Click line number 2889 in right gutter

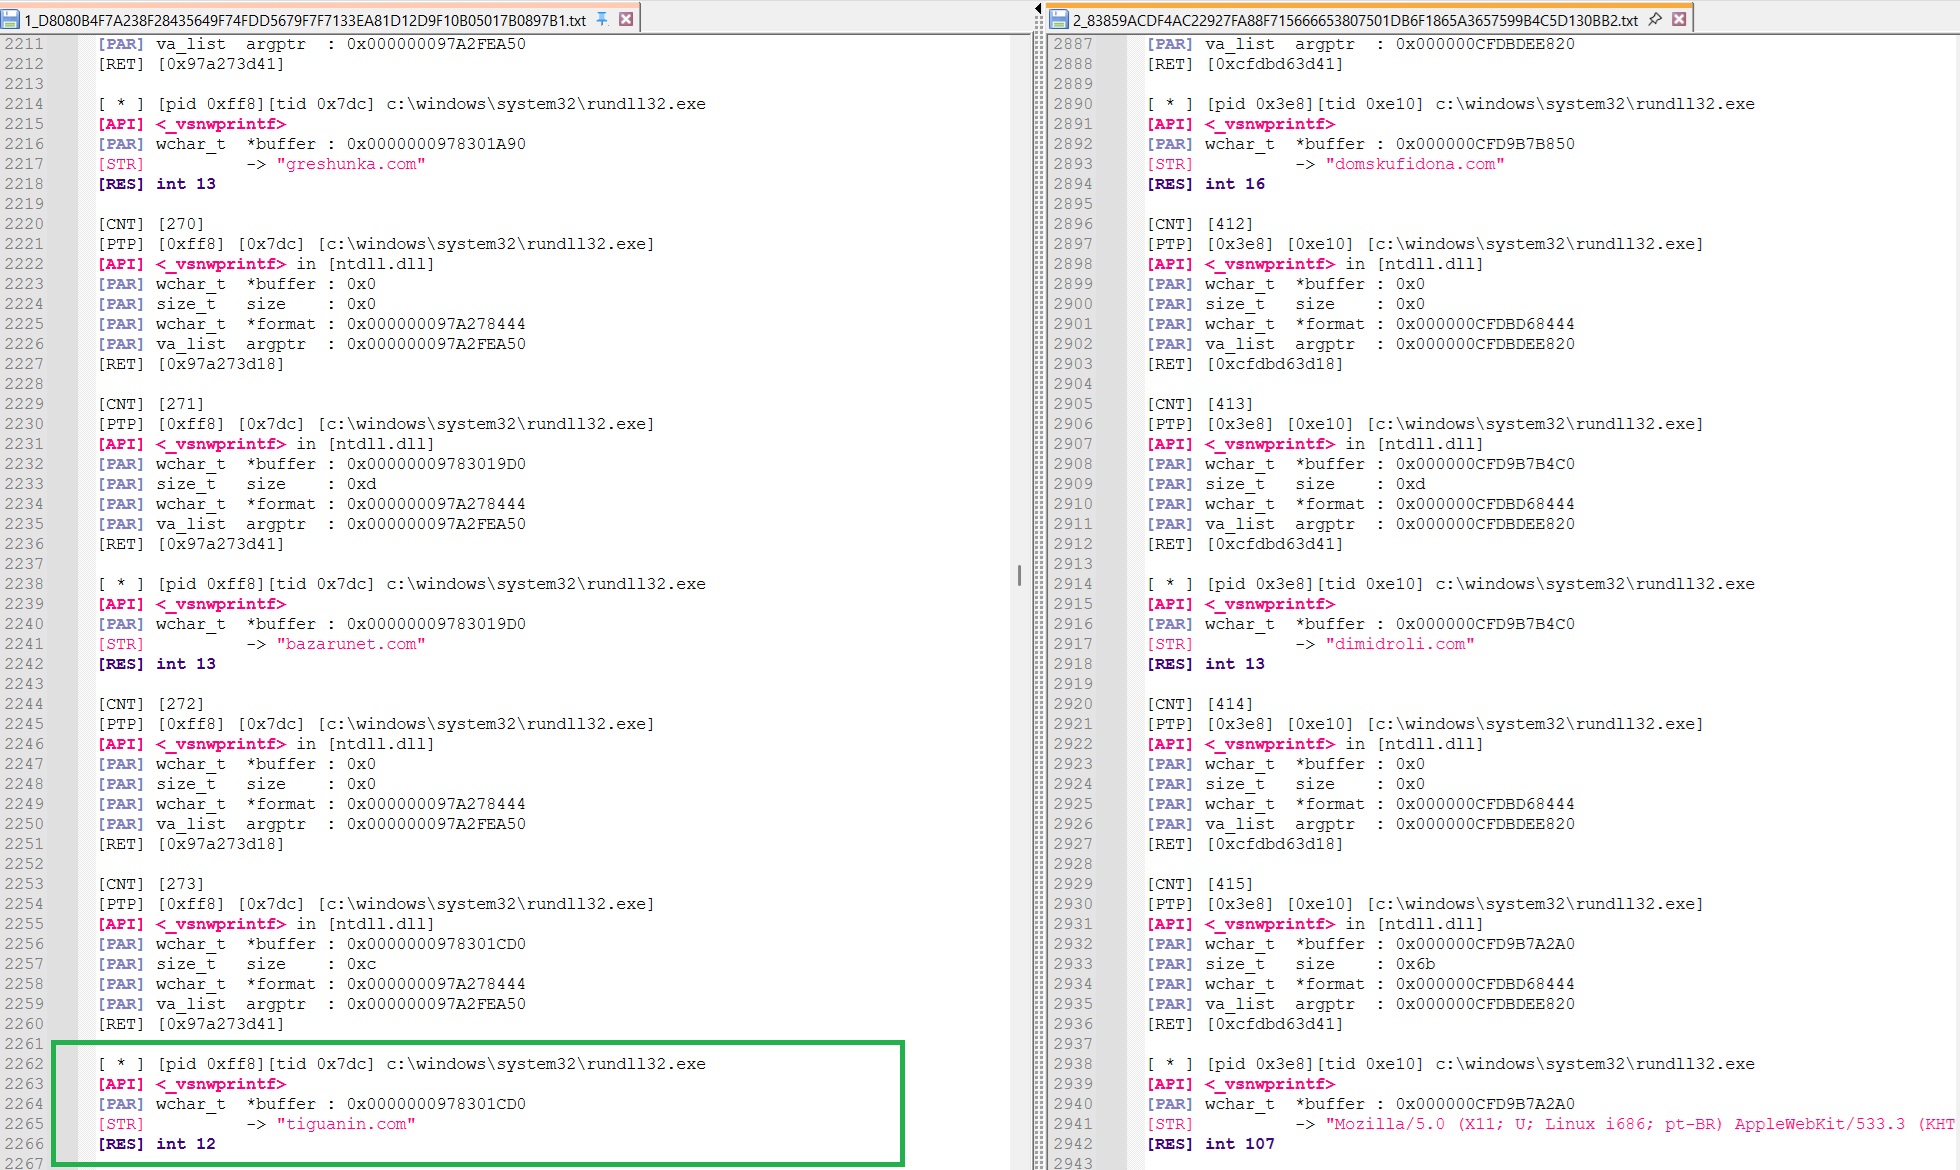point(1073,84)
